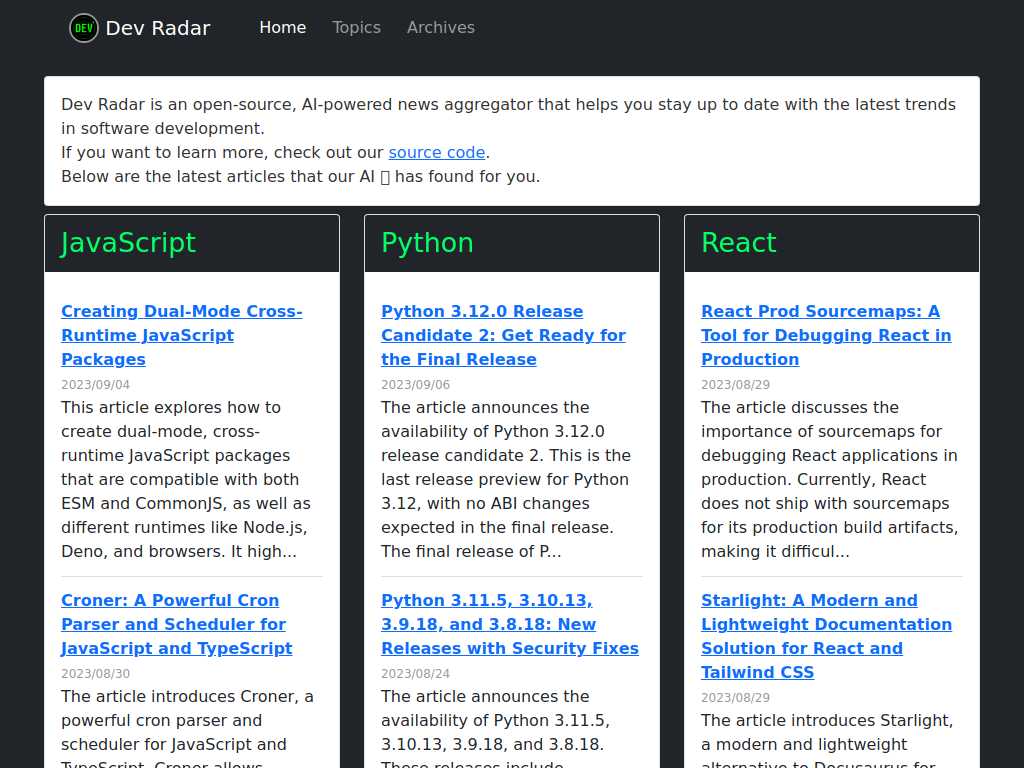
Task: Click the Python 3.12.0 release candidate summary
Action: [506, 479]
